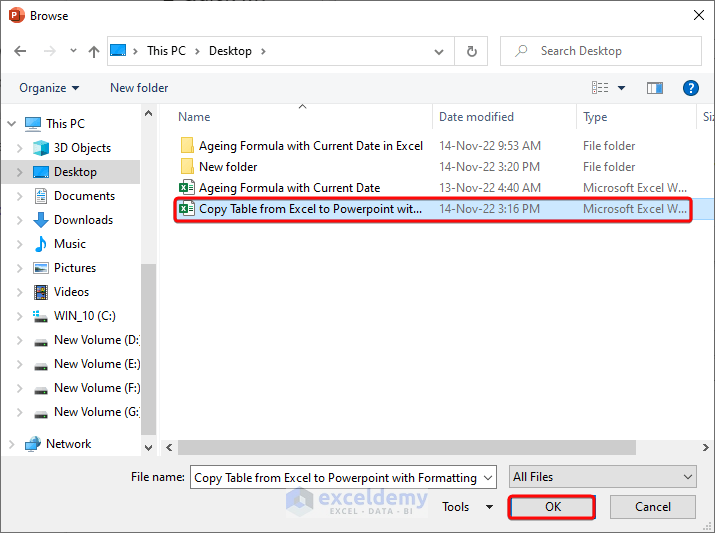Select Ageing Formula with Current Date in Excel folder
Screen dimensions: 715x533
[311, 146]
